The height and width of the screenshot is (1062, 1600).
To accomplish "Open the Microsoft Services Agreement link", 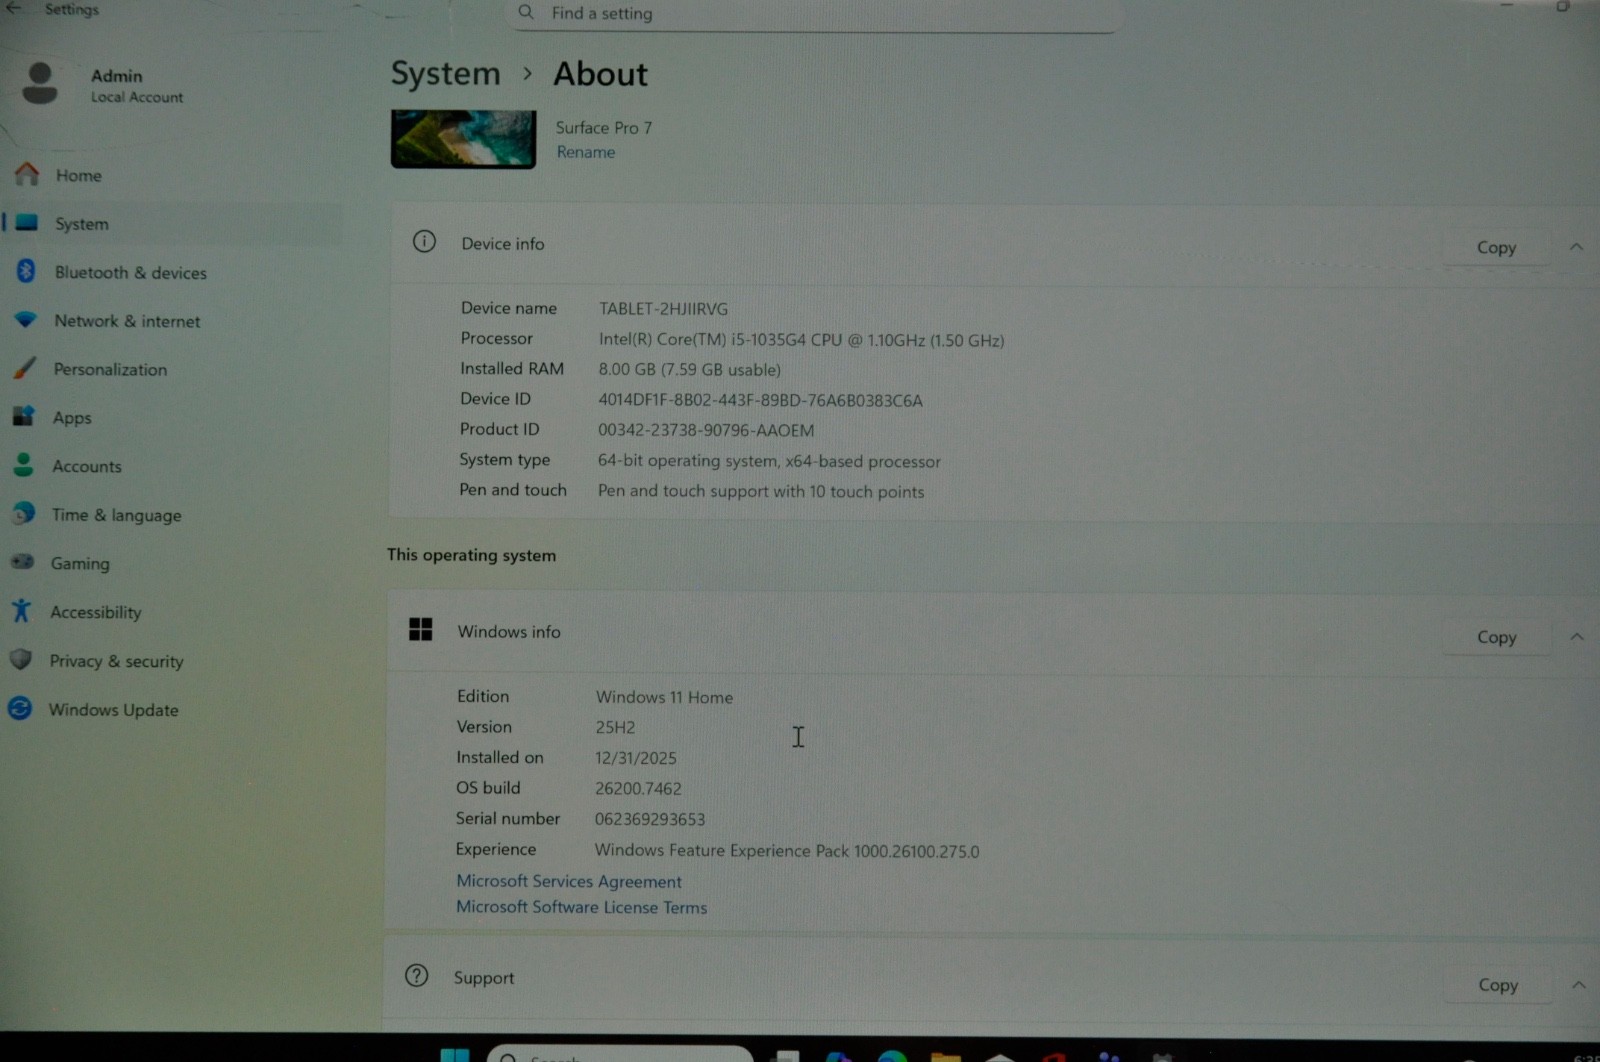I will pos(569,881).
